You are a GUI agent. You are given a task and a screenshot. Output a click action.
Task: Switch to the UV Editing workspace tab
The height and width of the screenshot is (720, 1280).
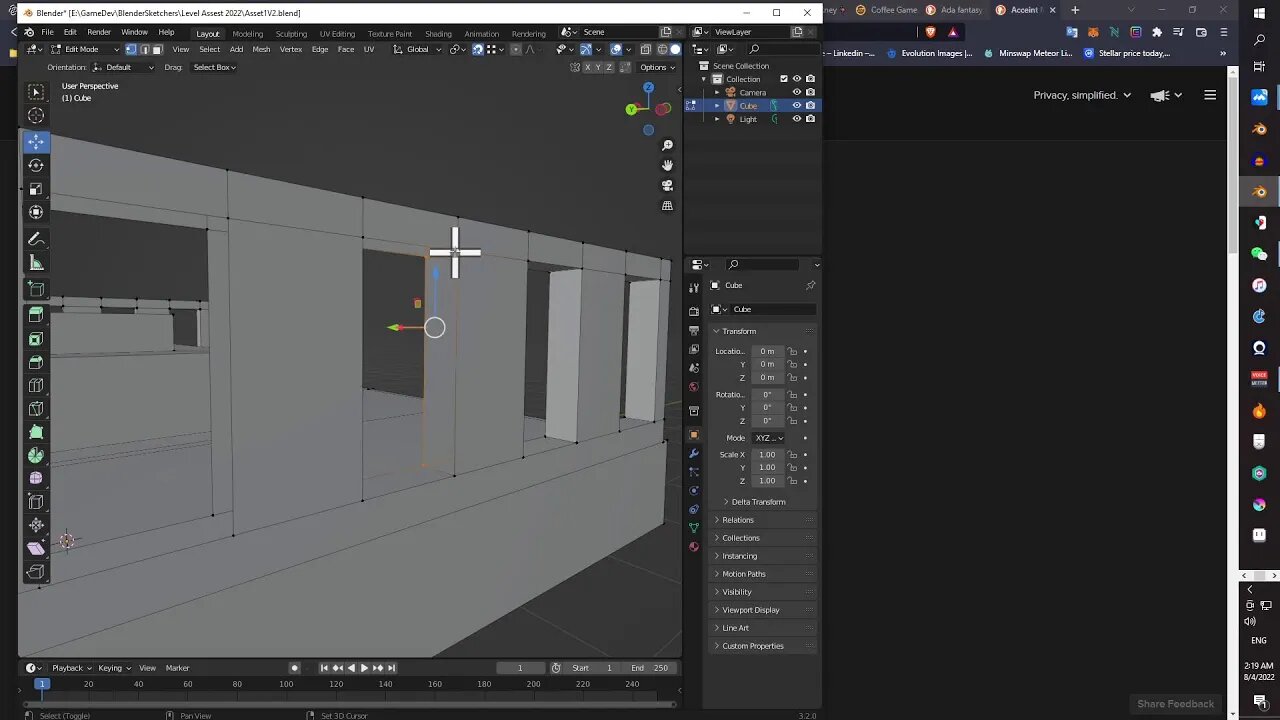pyautogui.click(x=337, y=33)
